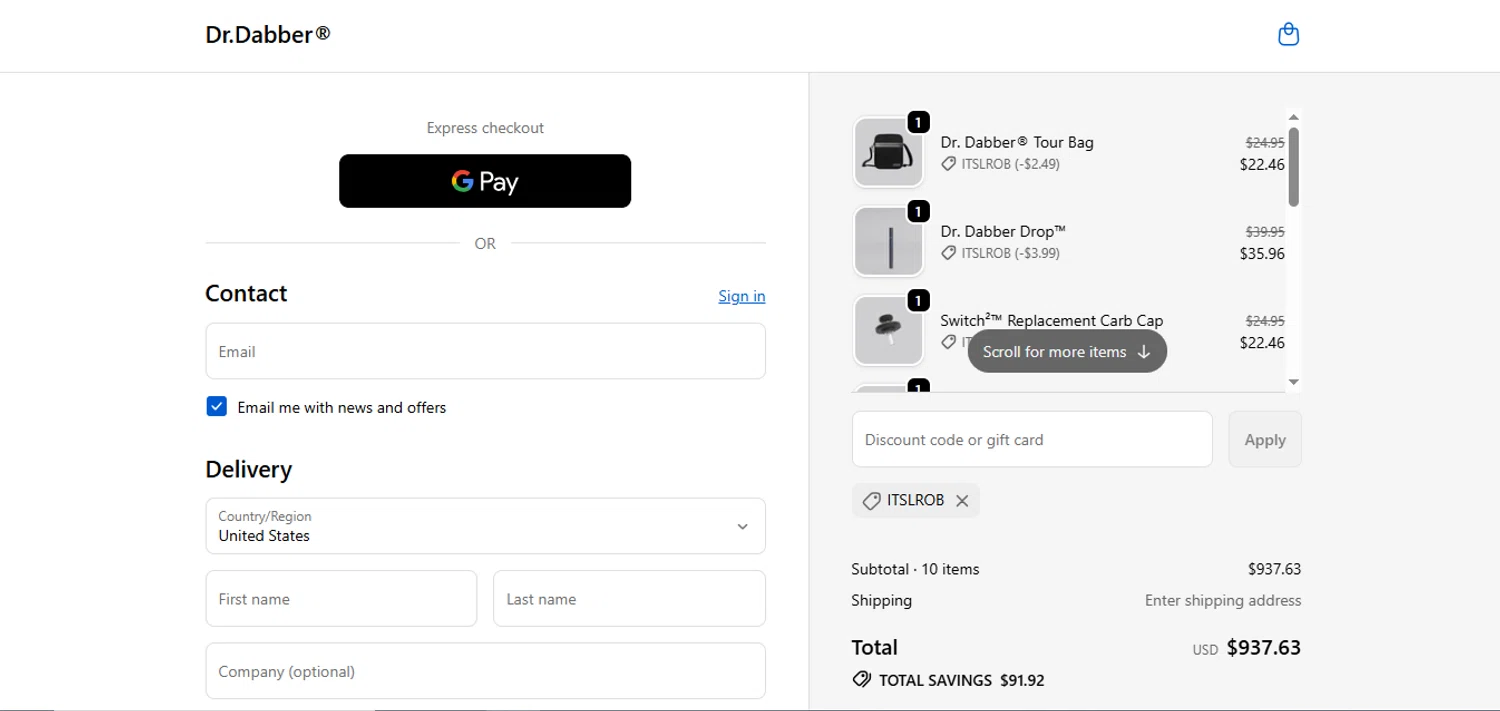Image resolution: width=1500 pixels, height=711 pixels.
Task: Click the Subtotal · 10 items text
Action: coord(915,569)
